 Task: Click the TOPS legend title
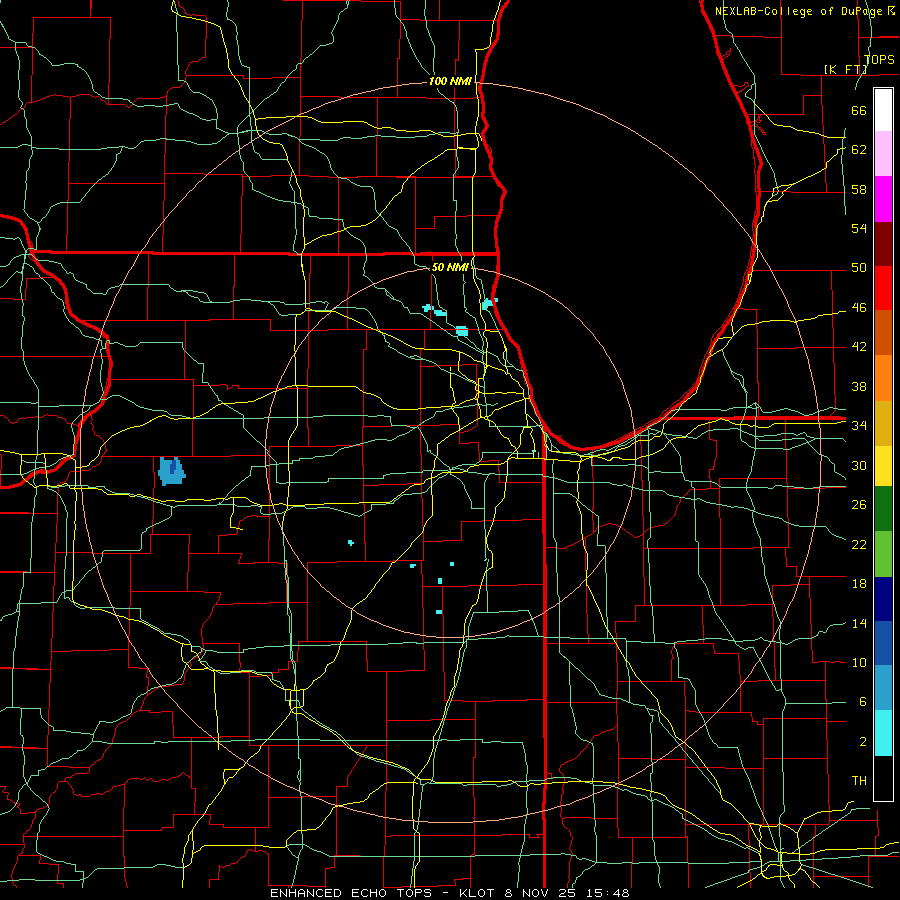coord(879,59)
